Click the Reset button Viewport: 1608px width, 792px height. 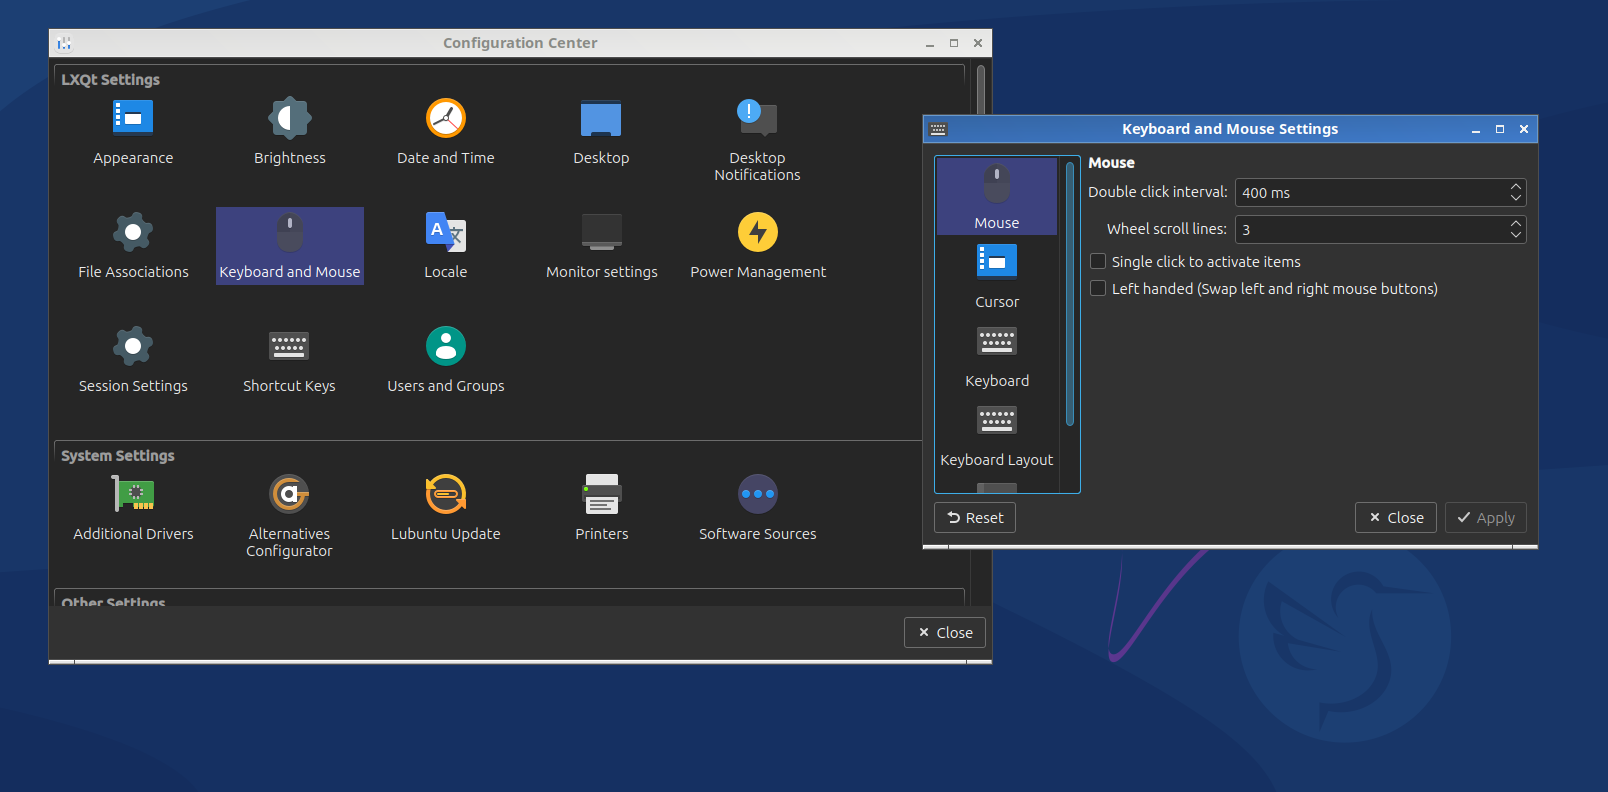975,518
